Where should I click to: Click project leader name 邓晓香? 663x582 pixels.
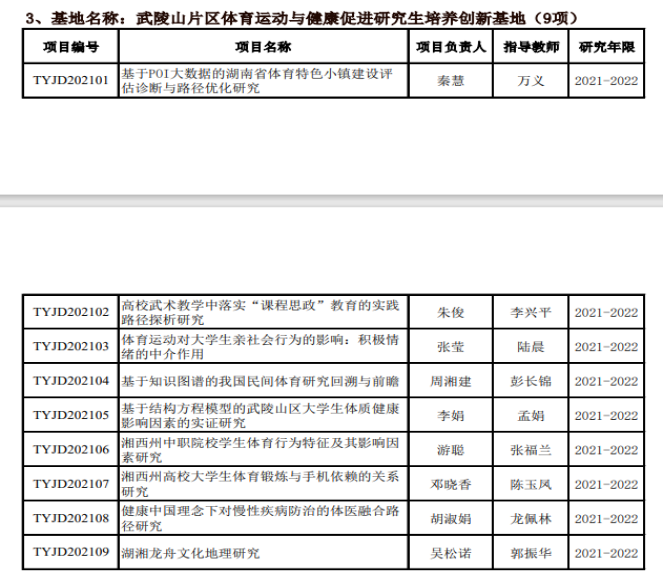point(451,484)
